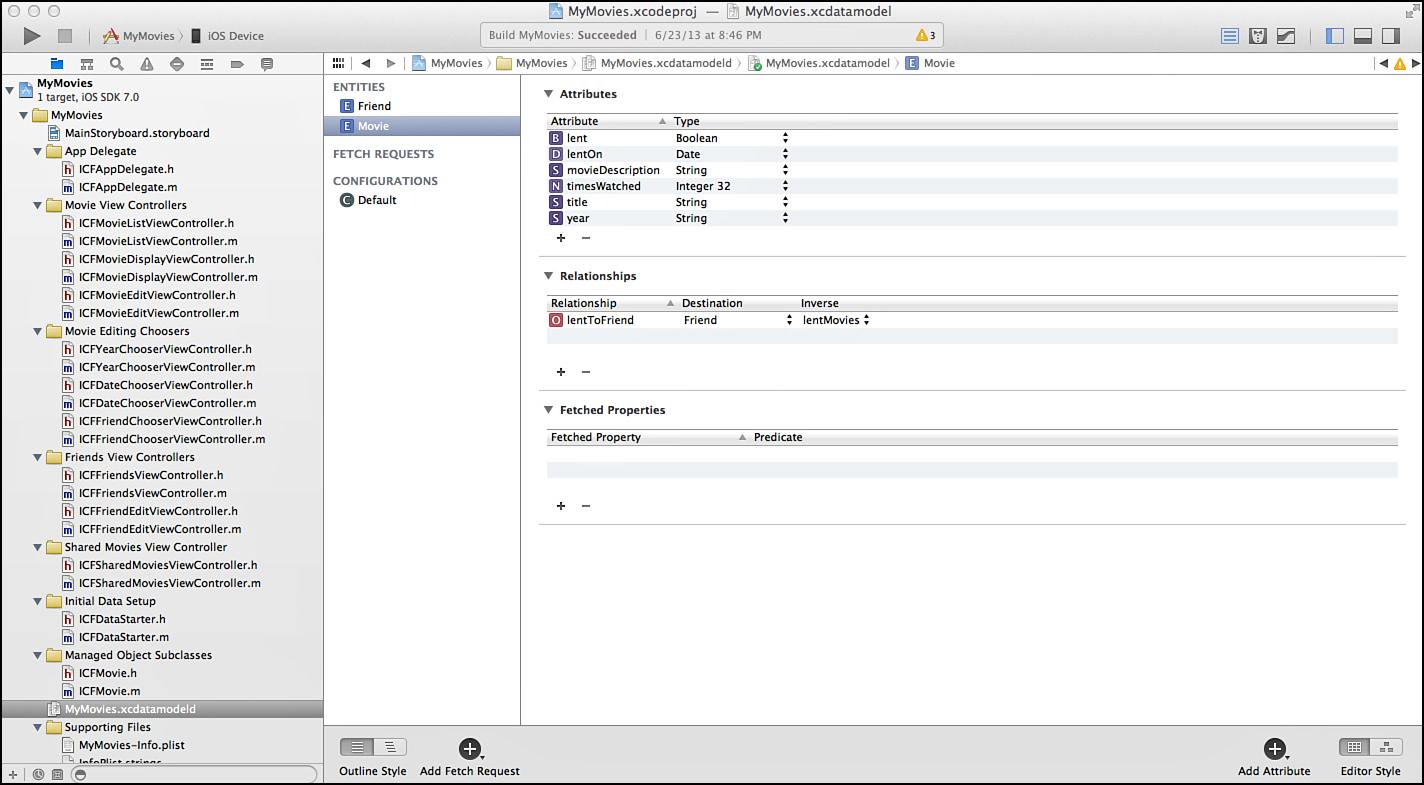
Task: Add a fetched property with the plus
Action: point(561,506)
